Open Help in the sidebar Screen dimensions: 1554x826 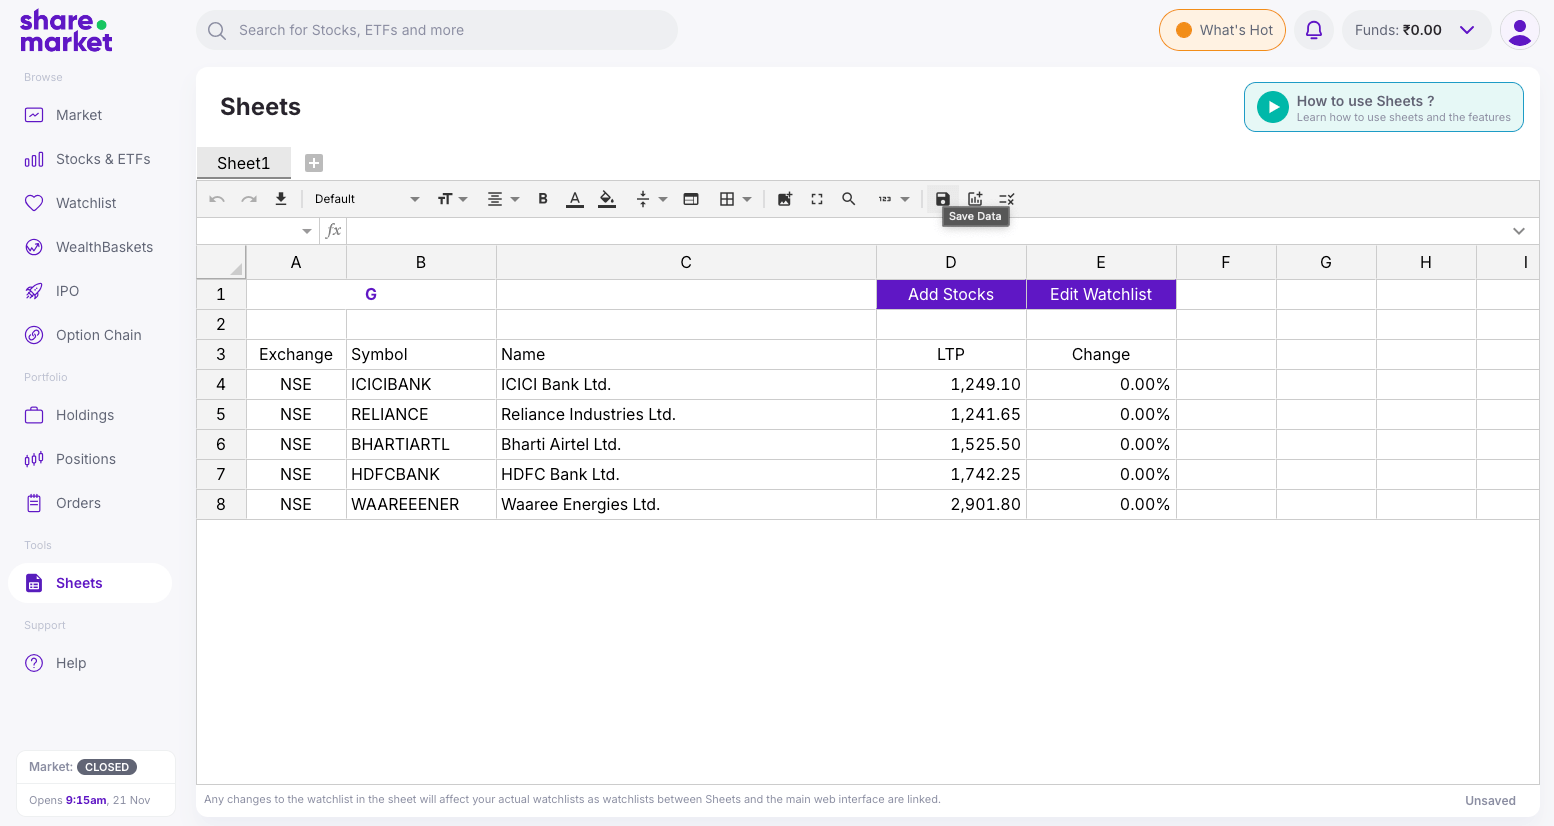tap(90, 663)
